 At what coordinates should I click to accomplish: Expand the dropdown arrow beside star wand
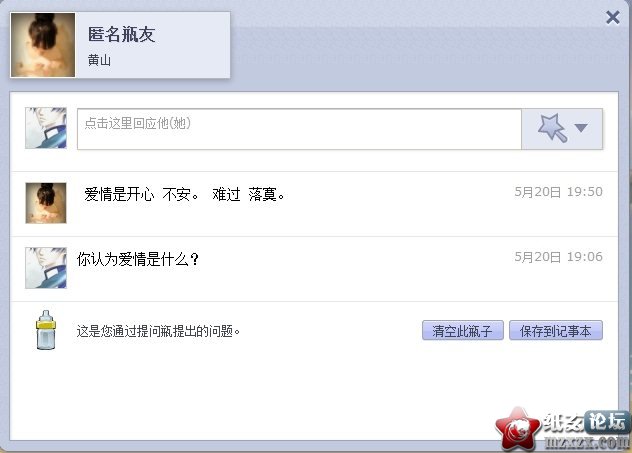click(x=581, y=128)
